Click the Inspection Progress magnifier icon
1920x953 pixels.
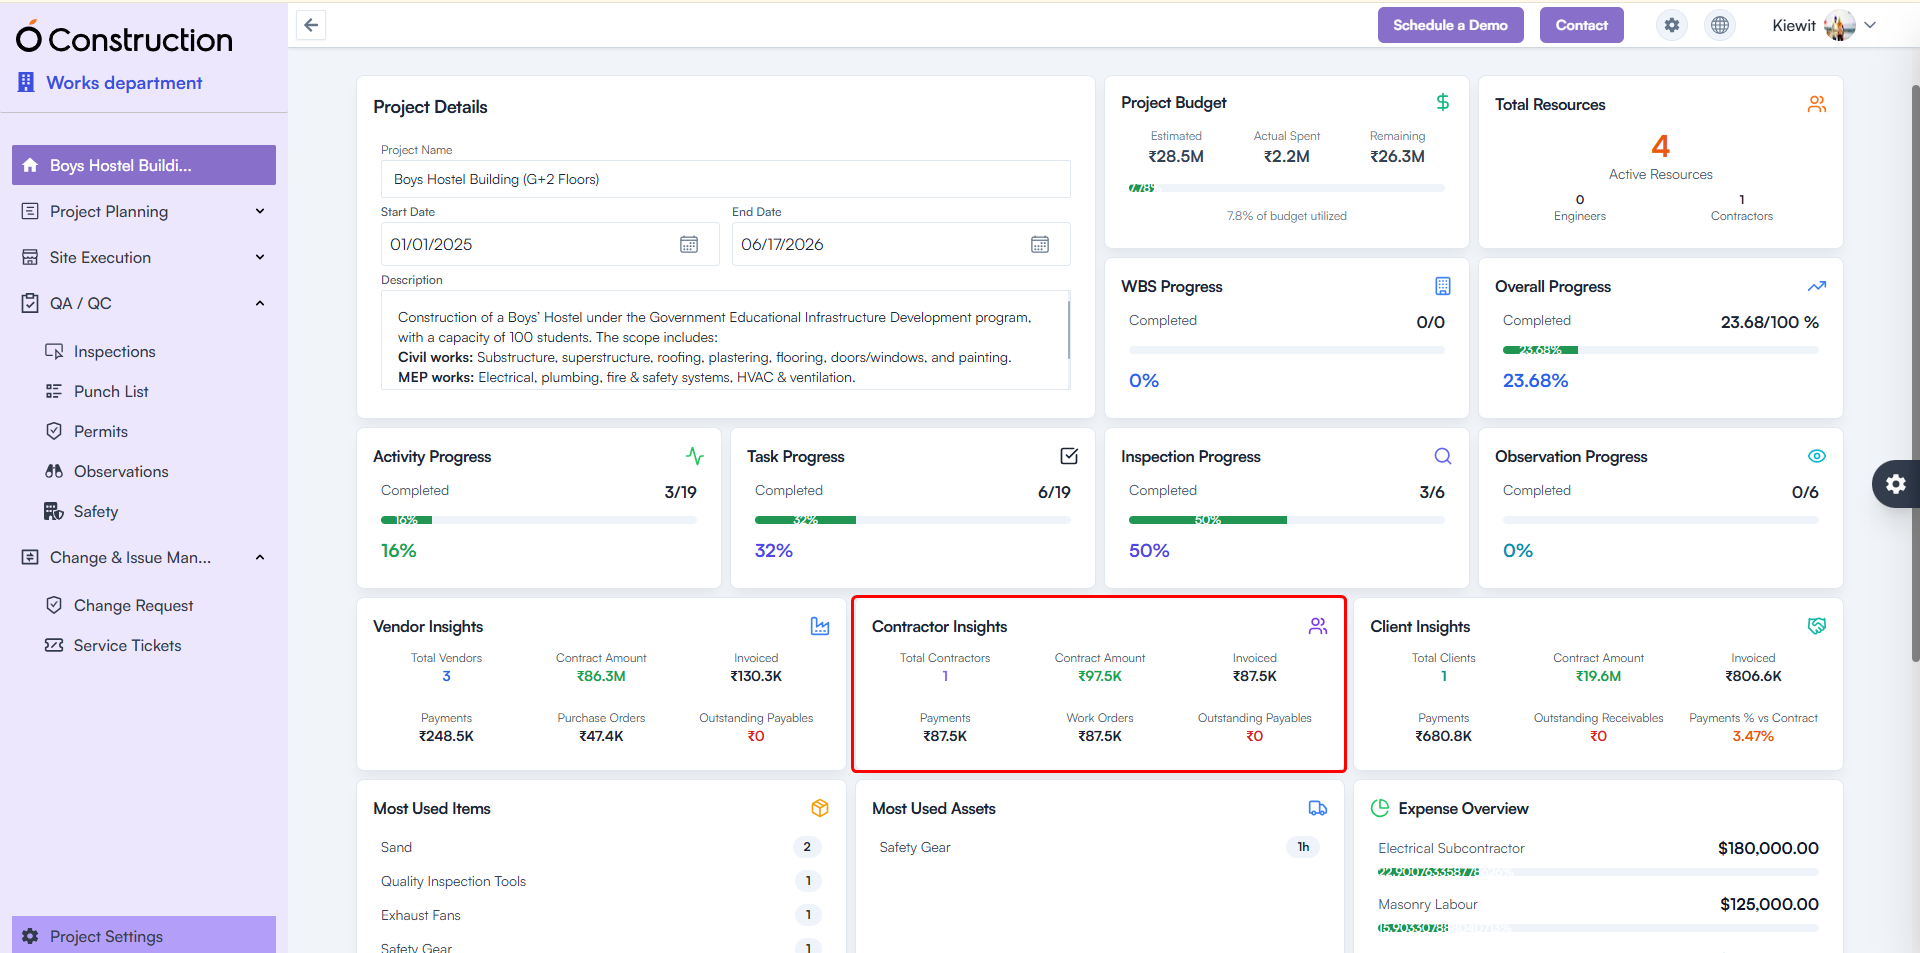pyautogui.click(x=1442, y=456)
